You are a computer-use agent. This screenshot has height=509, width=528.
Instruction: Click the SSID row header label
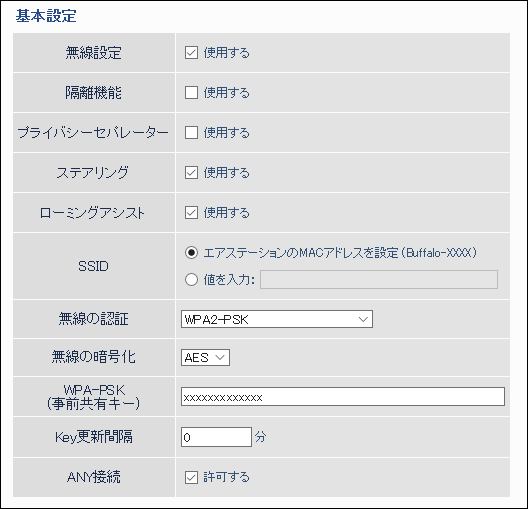point(93,266)
